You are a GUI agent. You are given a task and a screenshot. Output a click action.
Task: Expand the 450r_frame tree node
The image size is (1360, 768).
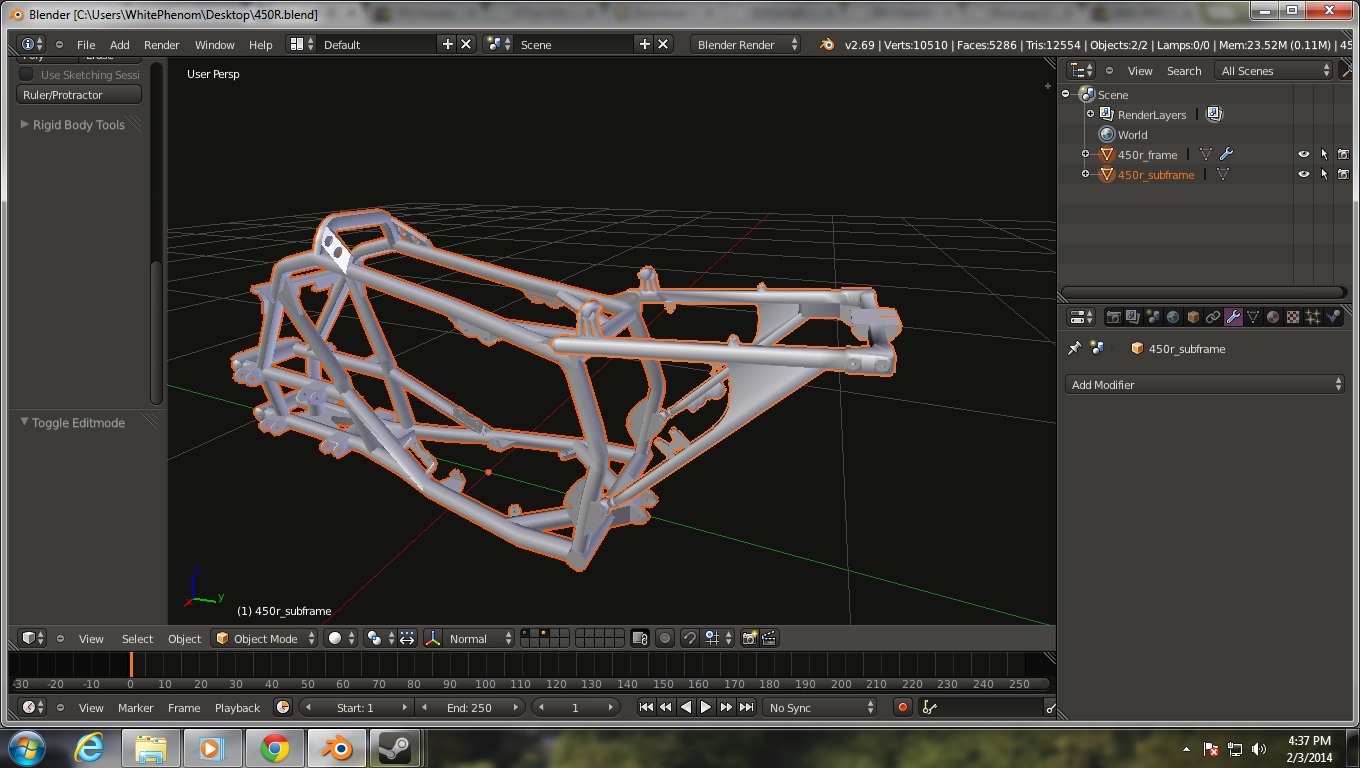[1085, 154]
